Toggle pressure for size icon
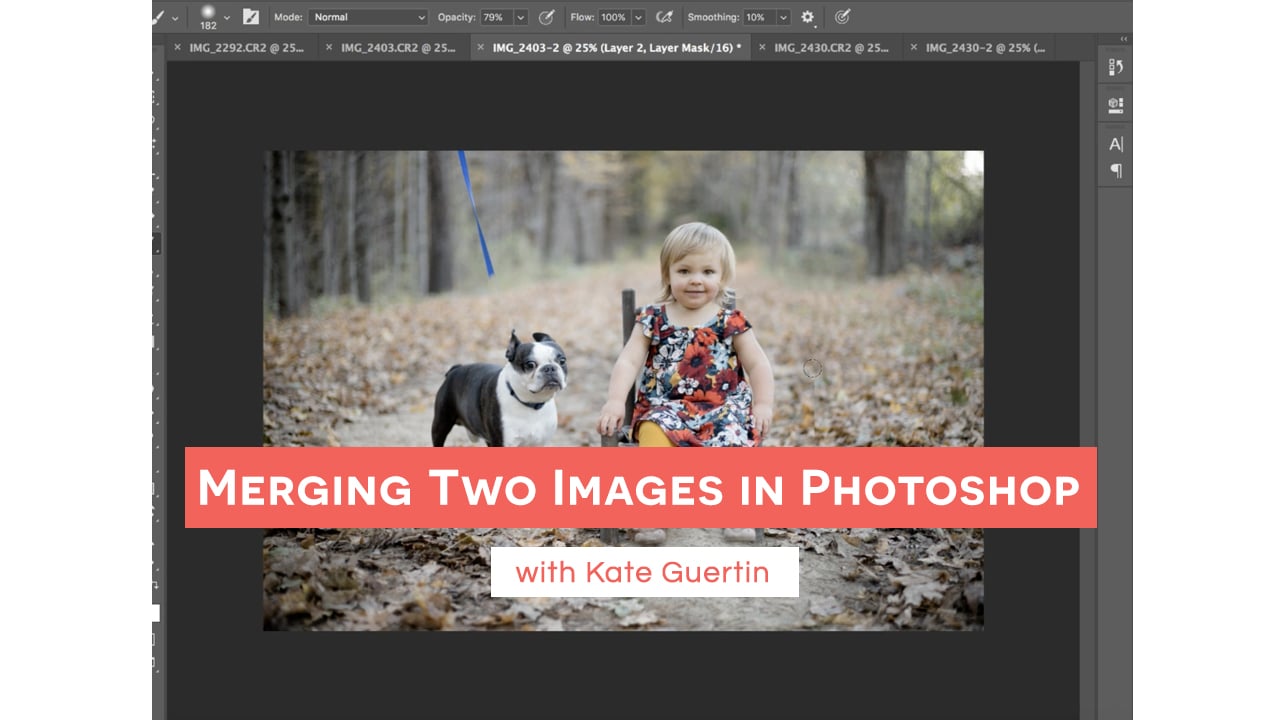The height and width of the screenshot is (720, 1280). click(842, 17)
